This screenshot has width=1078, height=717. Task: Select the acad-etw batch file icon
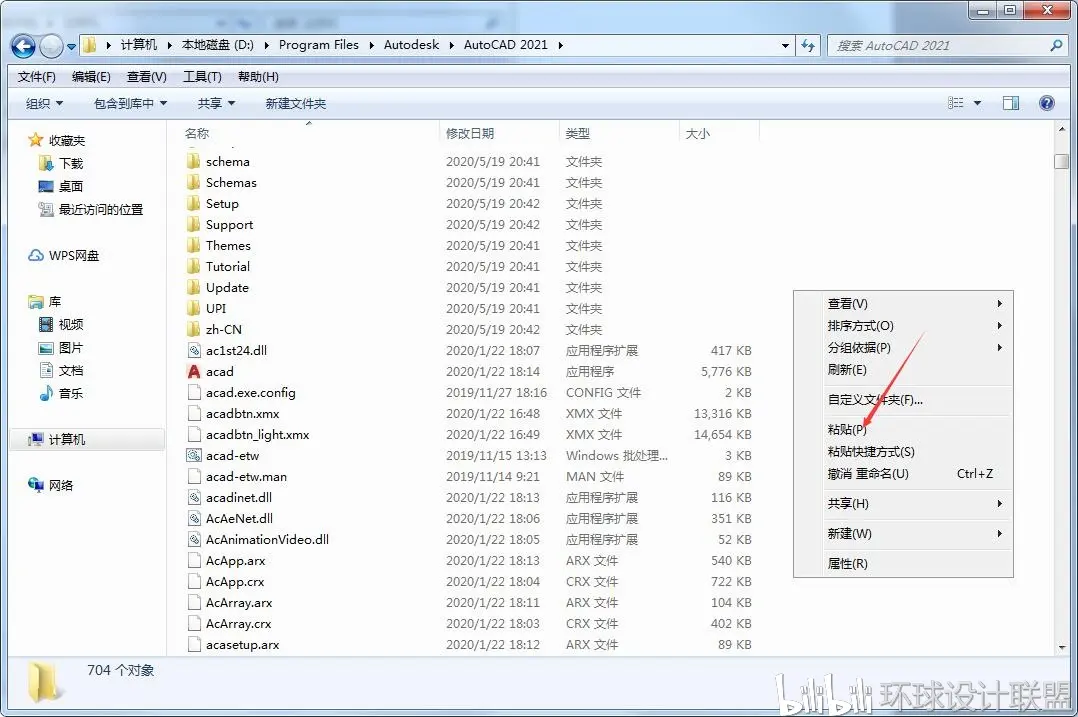(194, 455)
